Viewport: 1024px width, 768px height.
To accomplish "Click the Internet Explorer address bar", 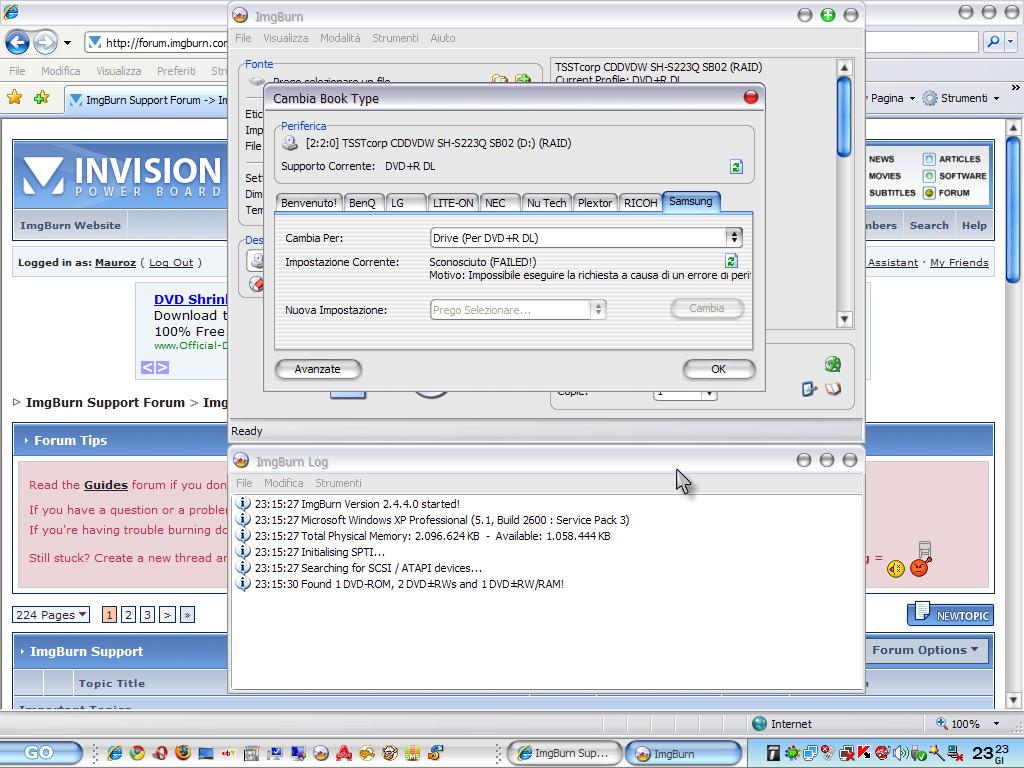I will [157, 43].
